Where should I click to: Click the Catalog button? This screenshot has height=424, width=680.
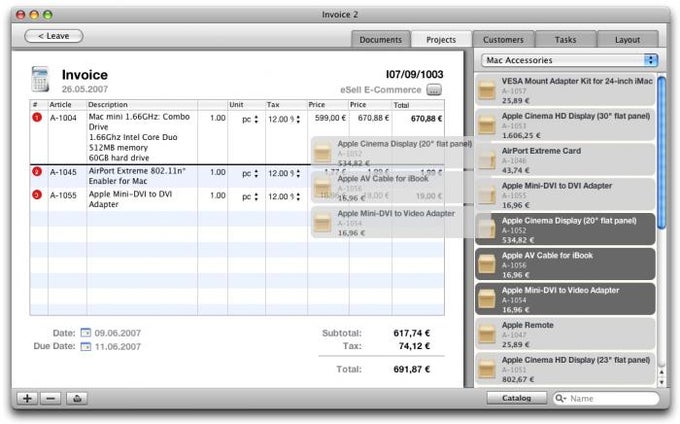(x=516, y=398)
